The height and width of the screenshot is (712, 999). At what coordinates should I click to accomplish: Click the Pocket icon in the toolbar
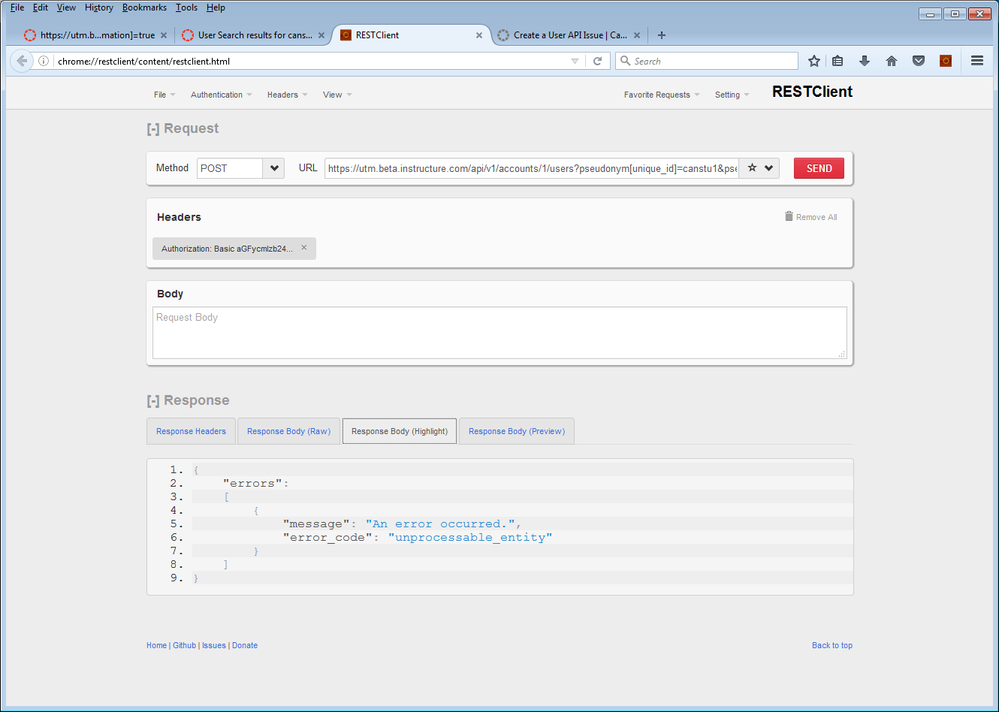point(918,61)
